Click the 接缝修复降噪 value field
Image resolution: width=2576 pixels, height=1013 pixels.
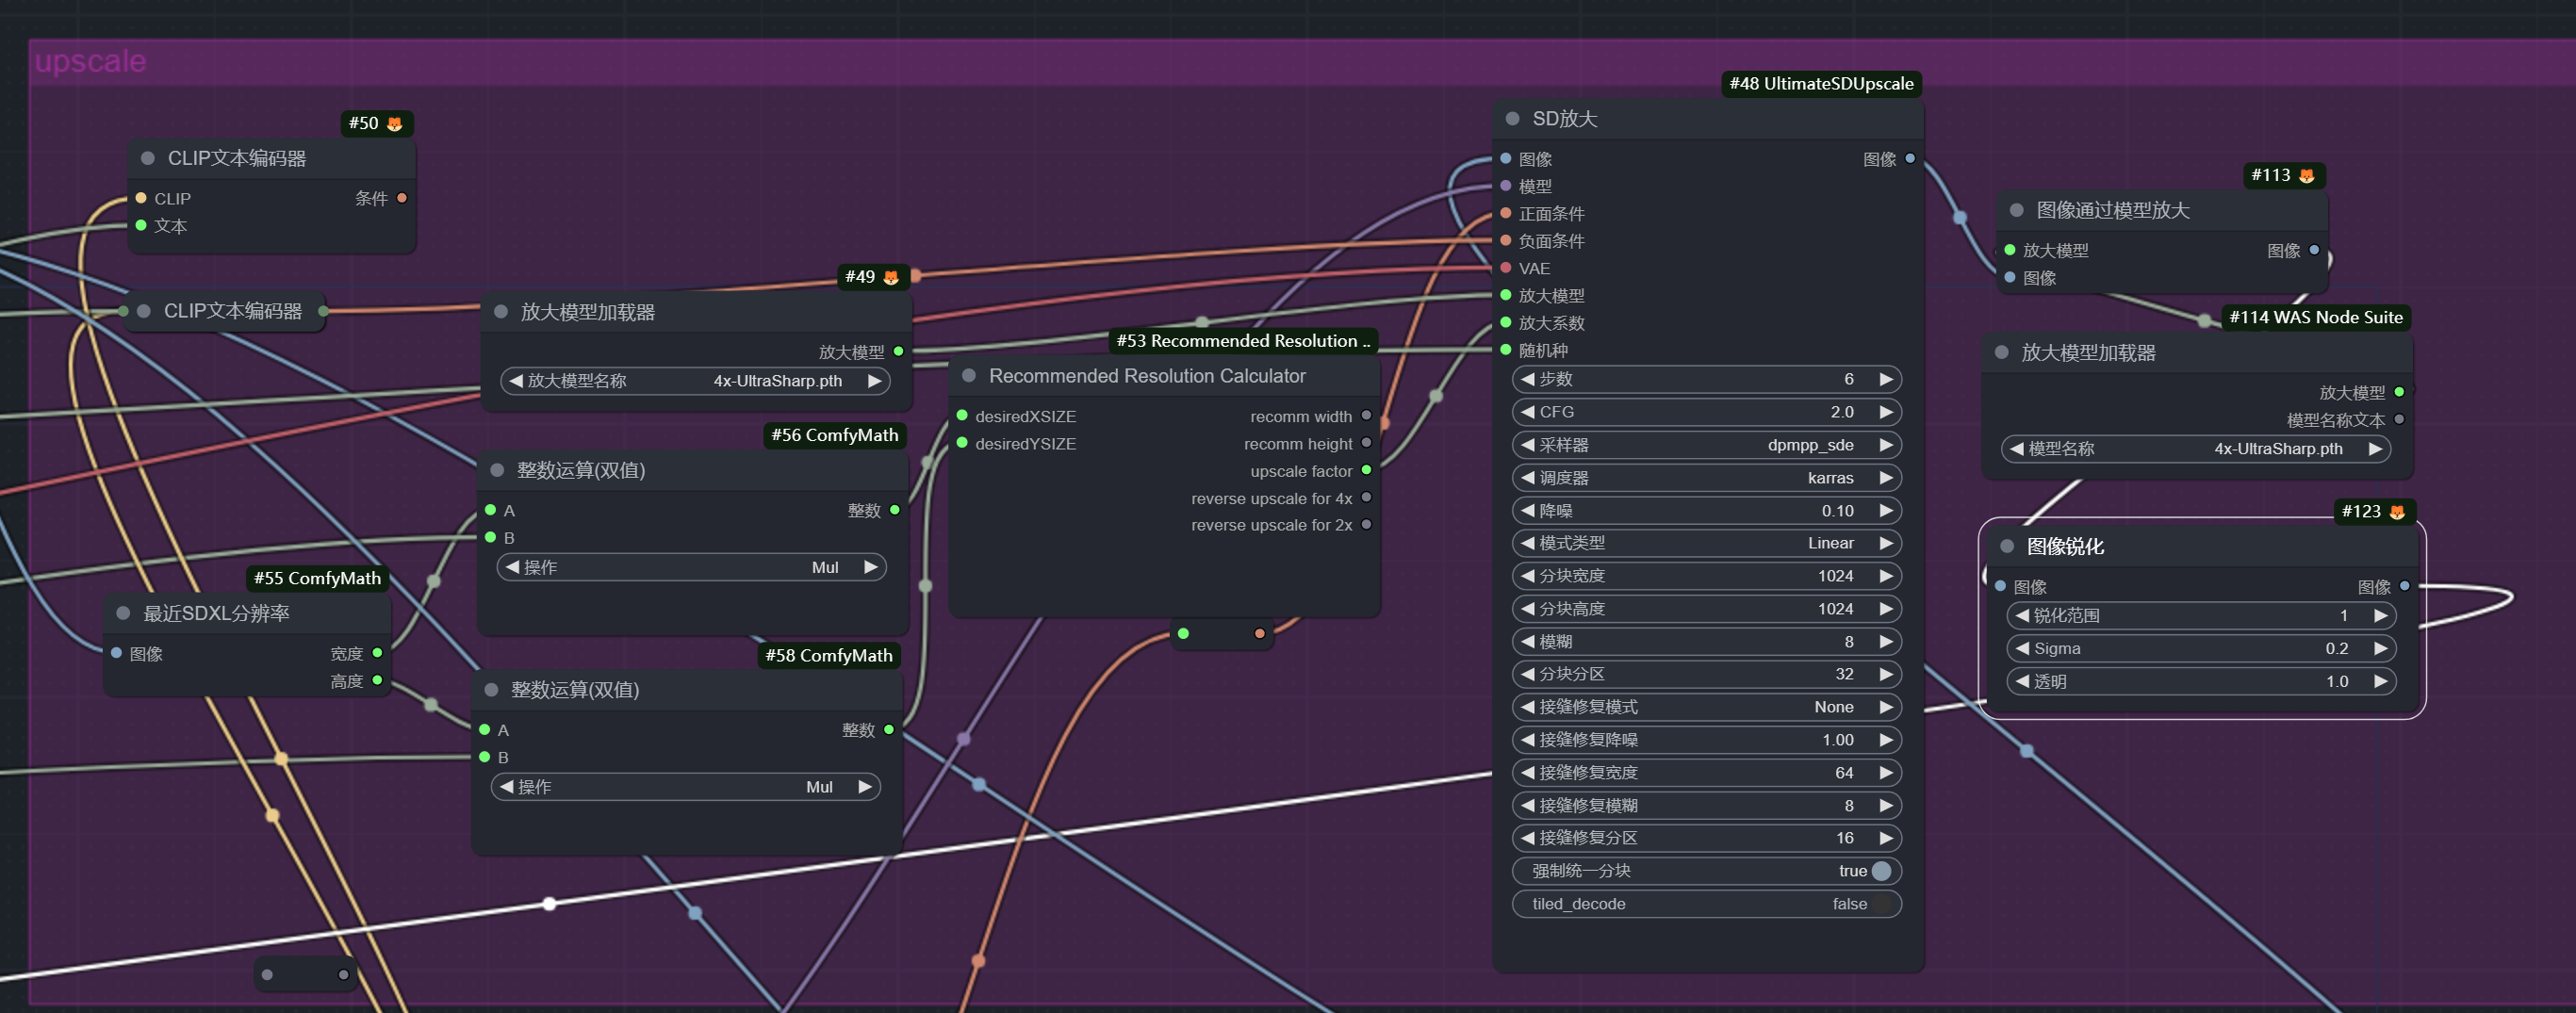point(1706,740)
